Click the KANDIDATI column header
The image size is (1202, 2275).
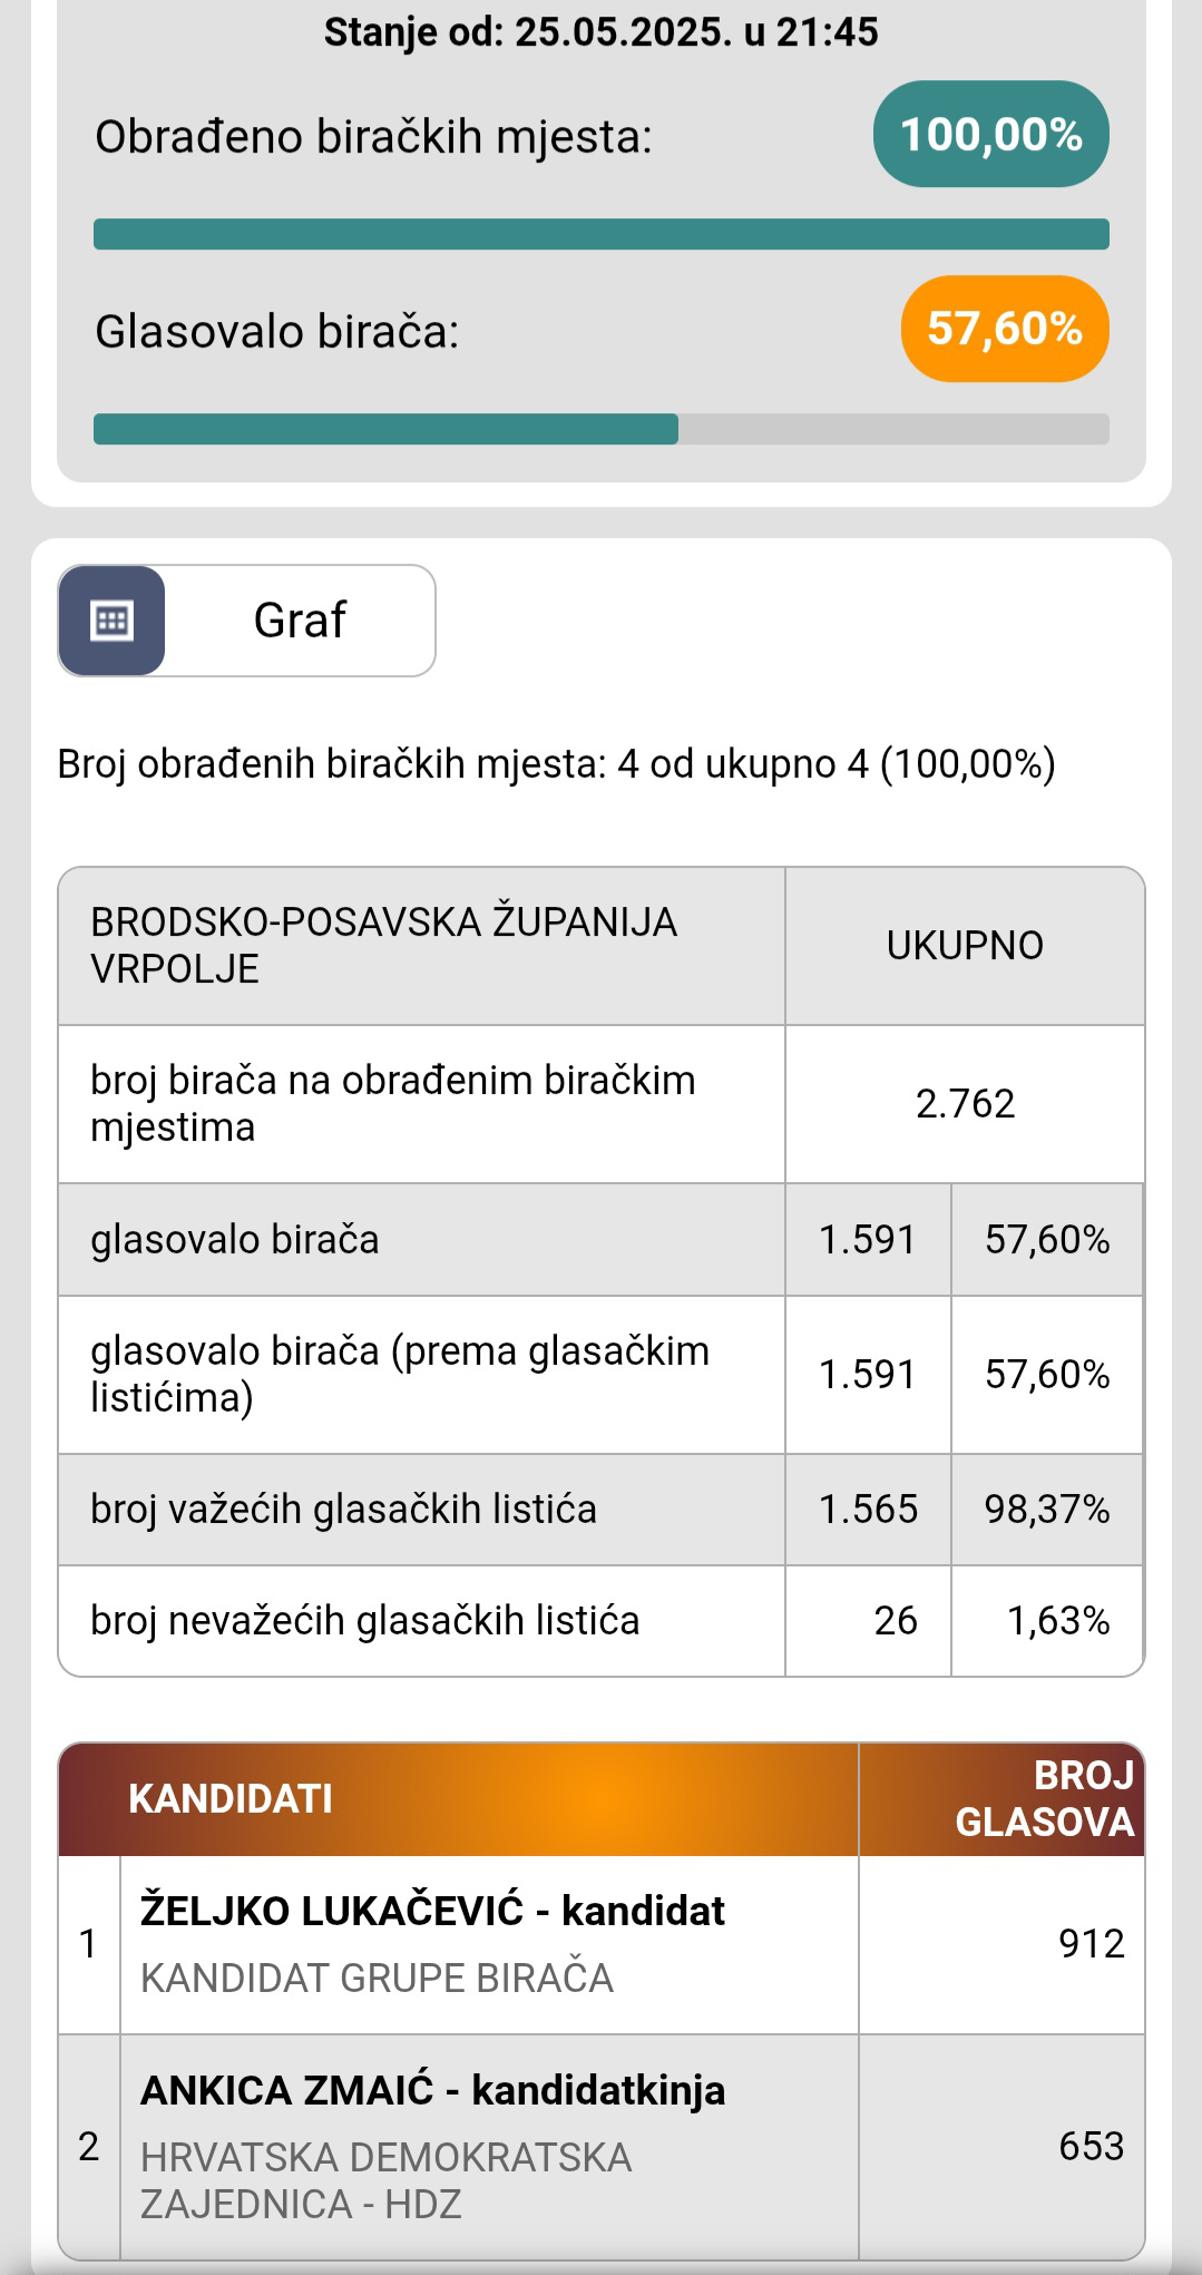tap(230, 1800)
